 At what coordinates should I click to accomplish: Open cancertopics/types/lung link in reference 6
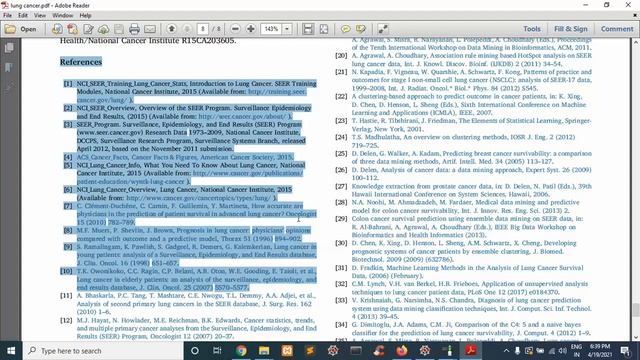199,198
